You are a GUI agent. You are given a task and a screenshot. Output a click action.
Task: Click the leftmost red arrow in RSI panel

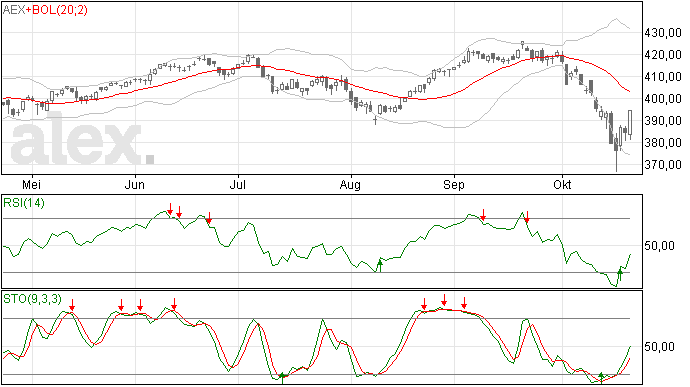pos(170,209)
